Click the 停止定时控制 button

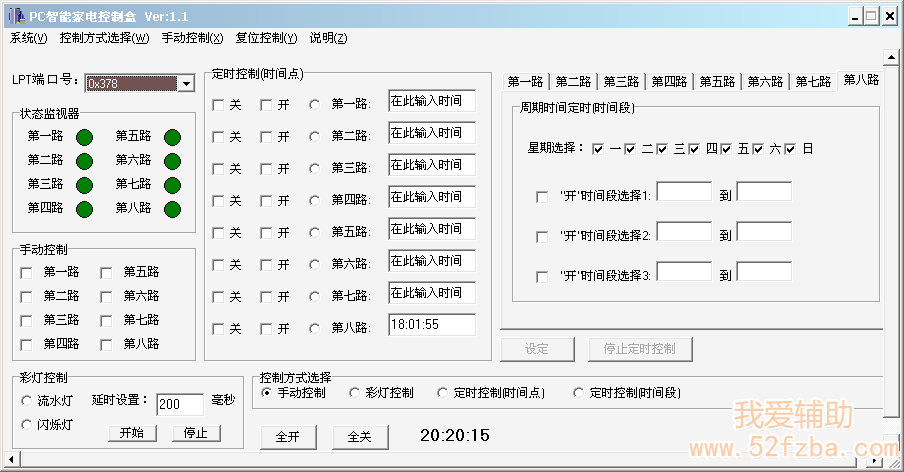coord(641,349)
